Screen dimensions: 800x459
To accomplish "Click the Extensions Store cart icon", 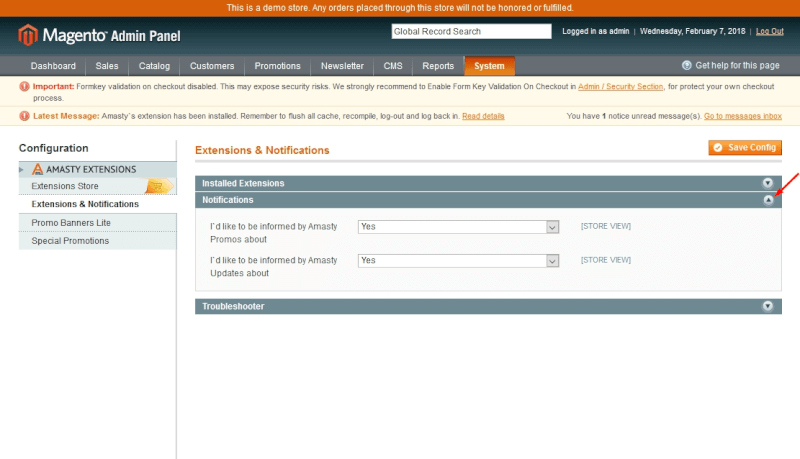I will (x=159, y=186).
